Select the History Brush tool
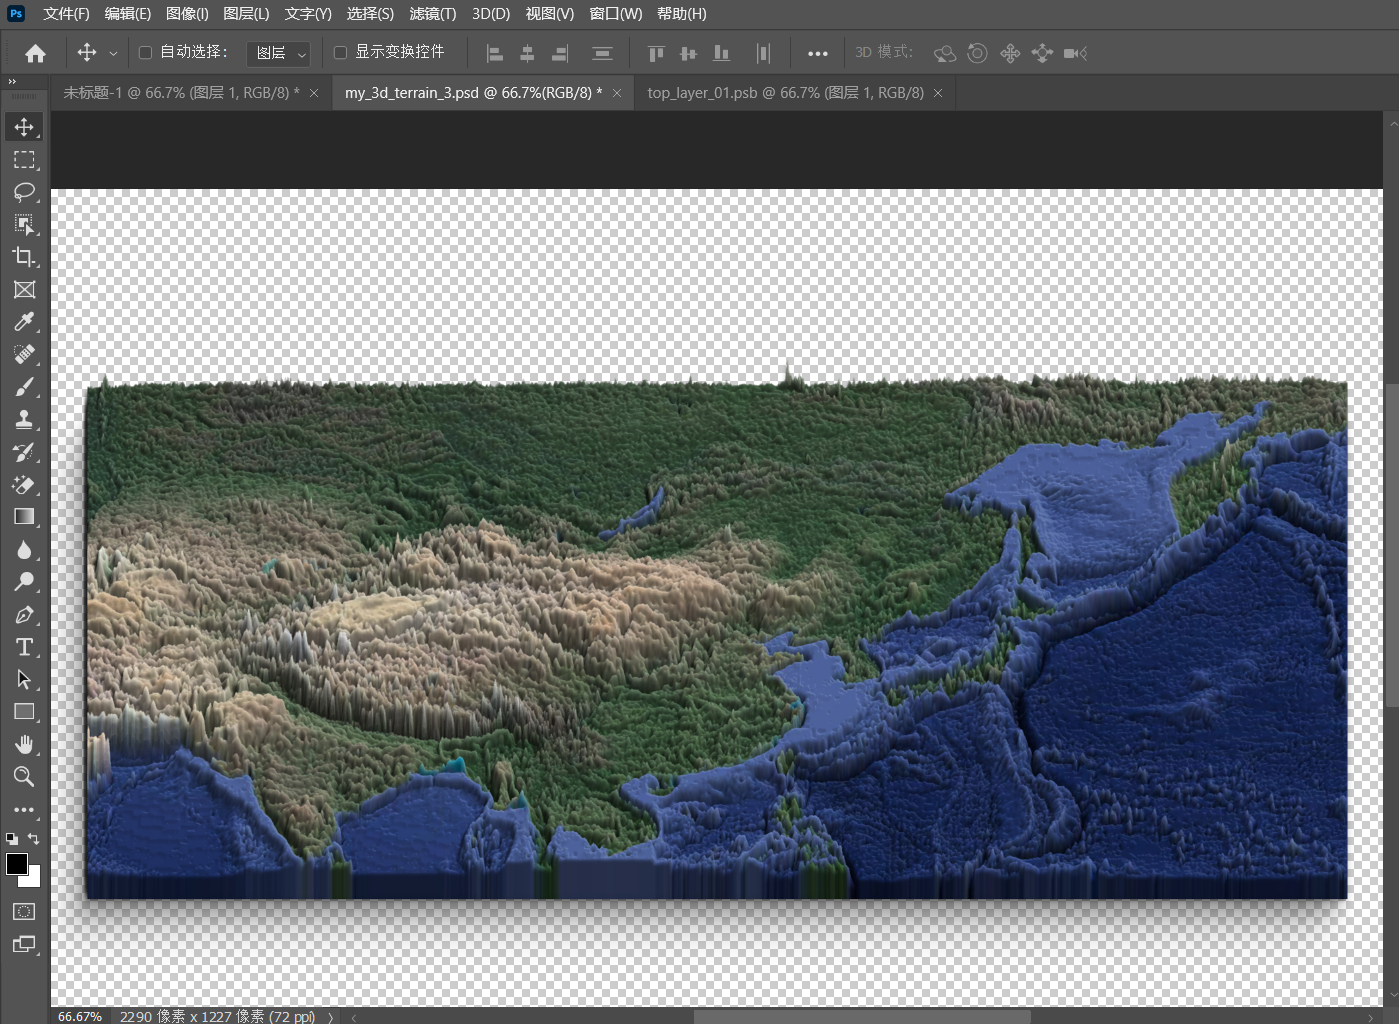Viewport: 1399px width, 1024px height. coord(24,452)
